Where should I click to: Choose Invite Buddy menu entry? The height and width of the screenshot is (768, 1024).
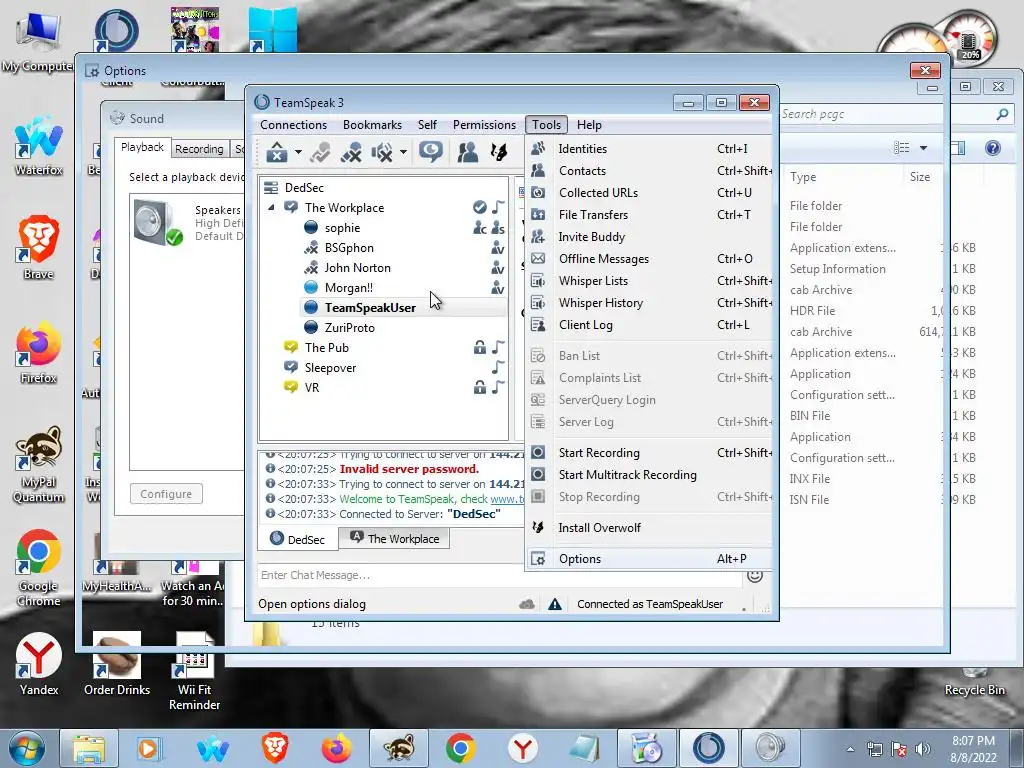coord(649,237)
